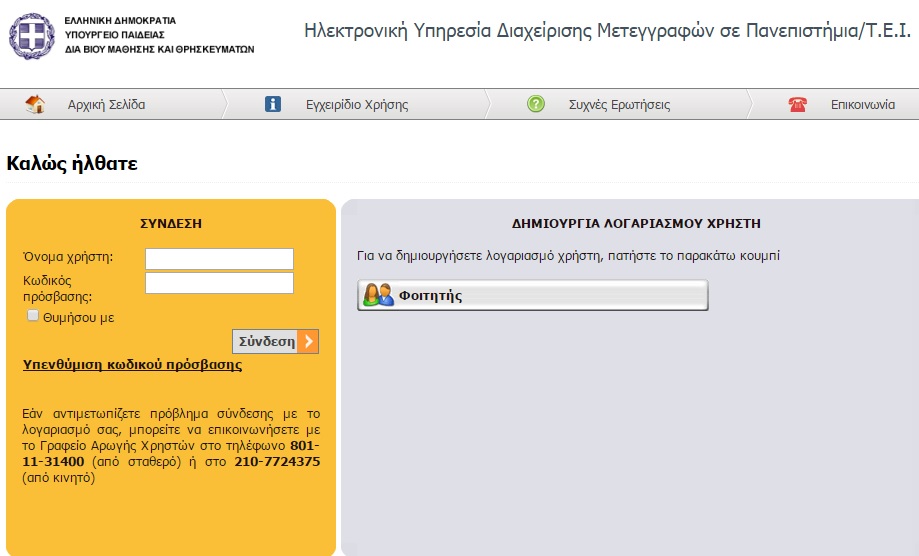Click the Greek national emblem logo
This screenshot has height=556, width=919.
pos(33,35)
